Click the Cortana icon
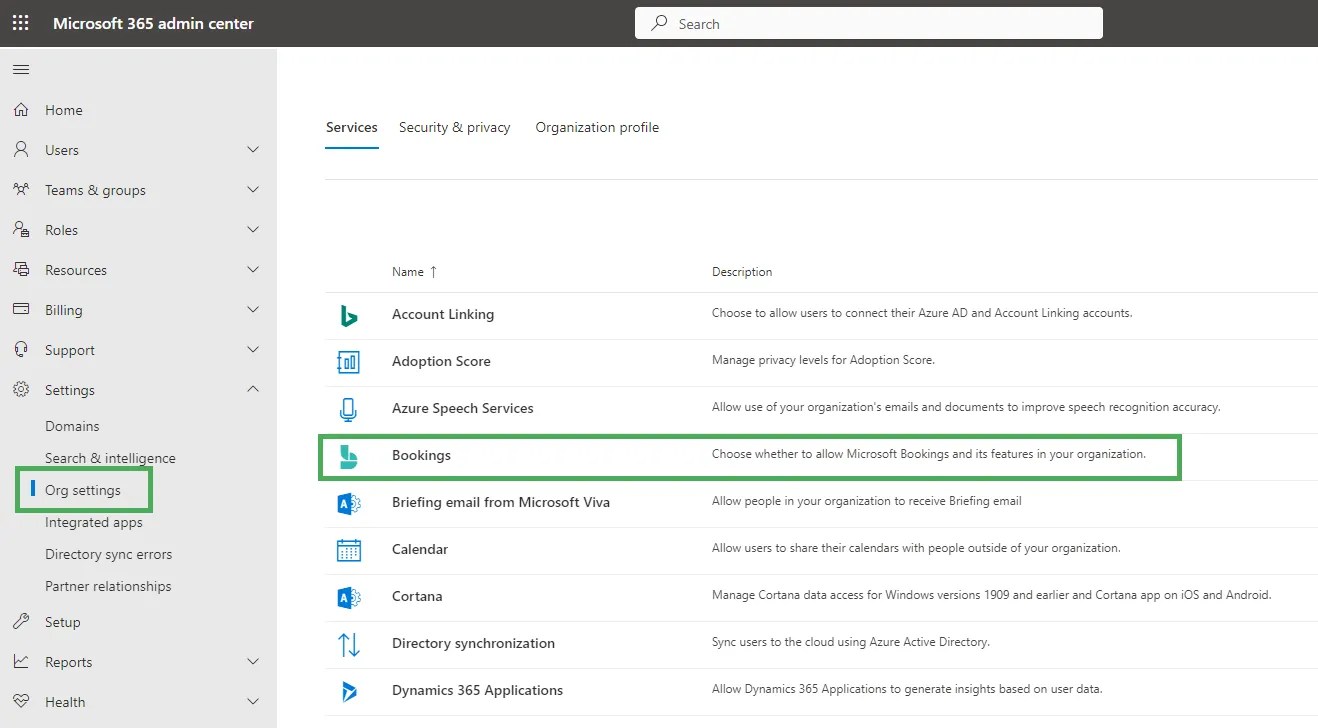This screenshot has height=728, width=1318. (x=350, y=596)
